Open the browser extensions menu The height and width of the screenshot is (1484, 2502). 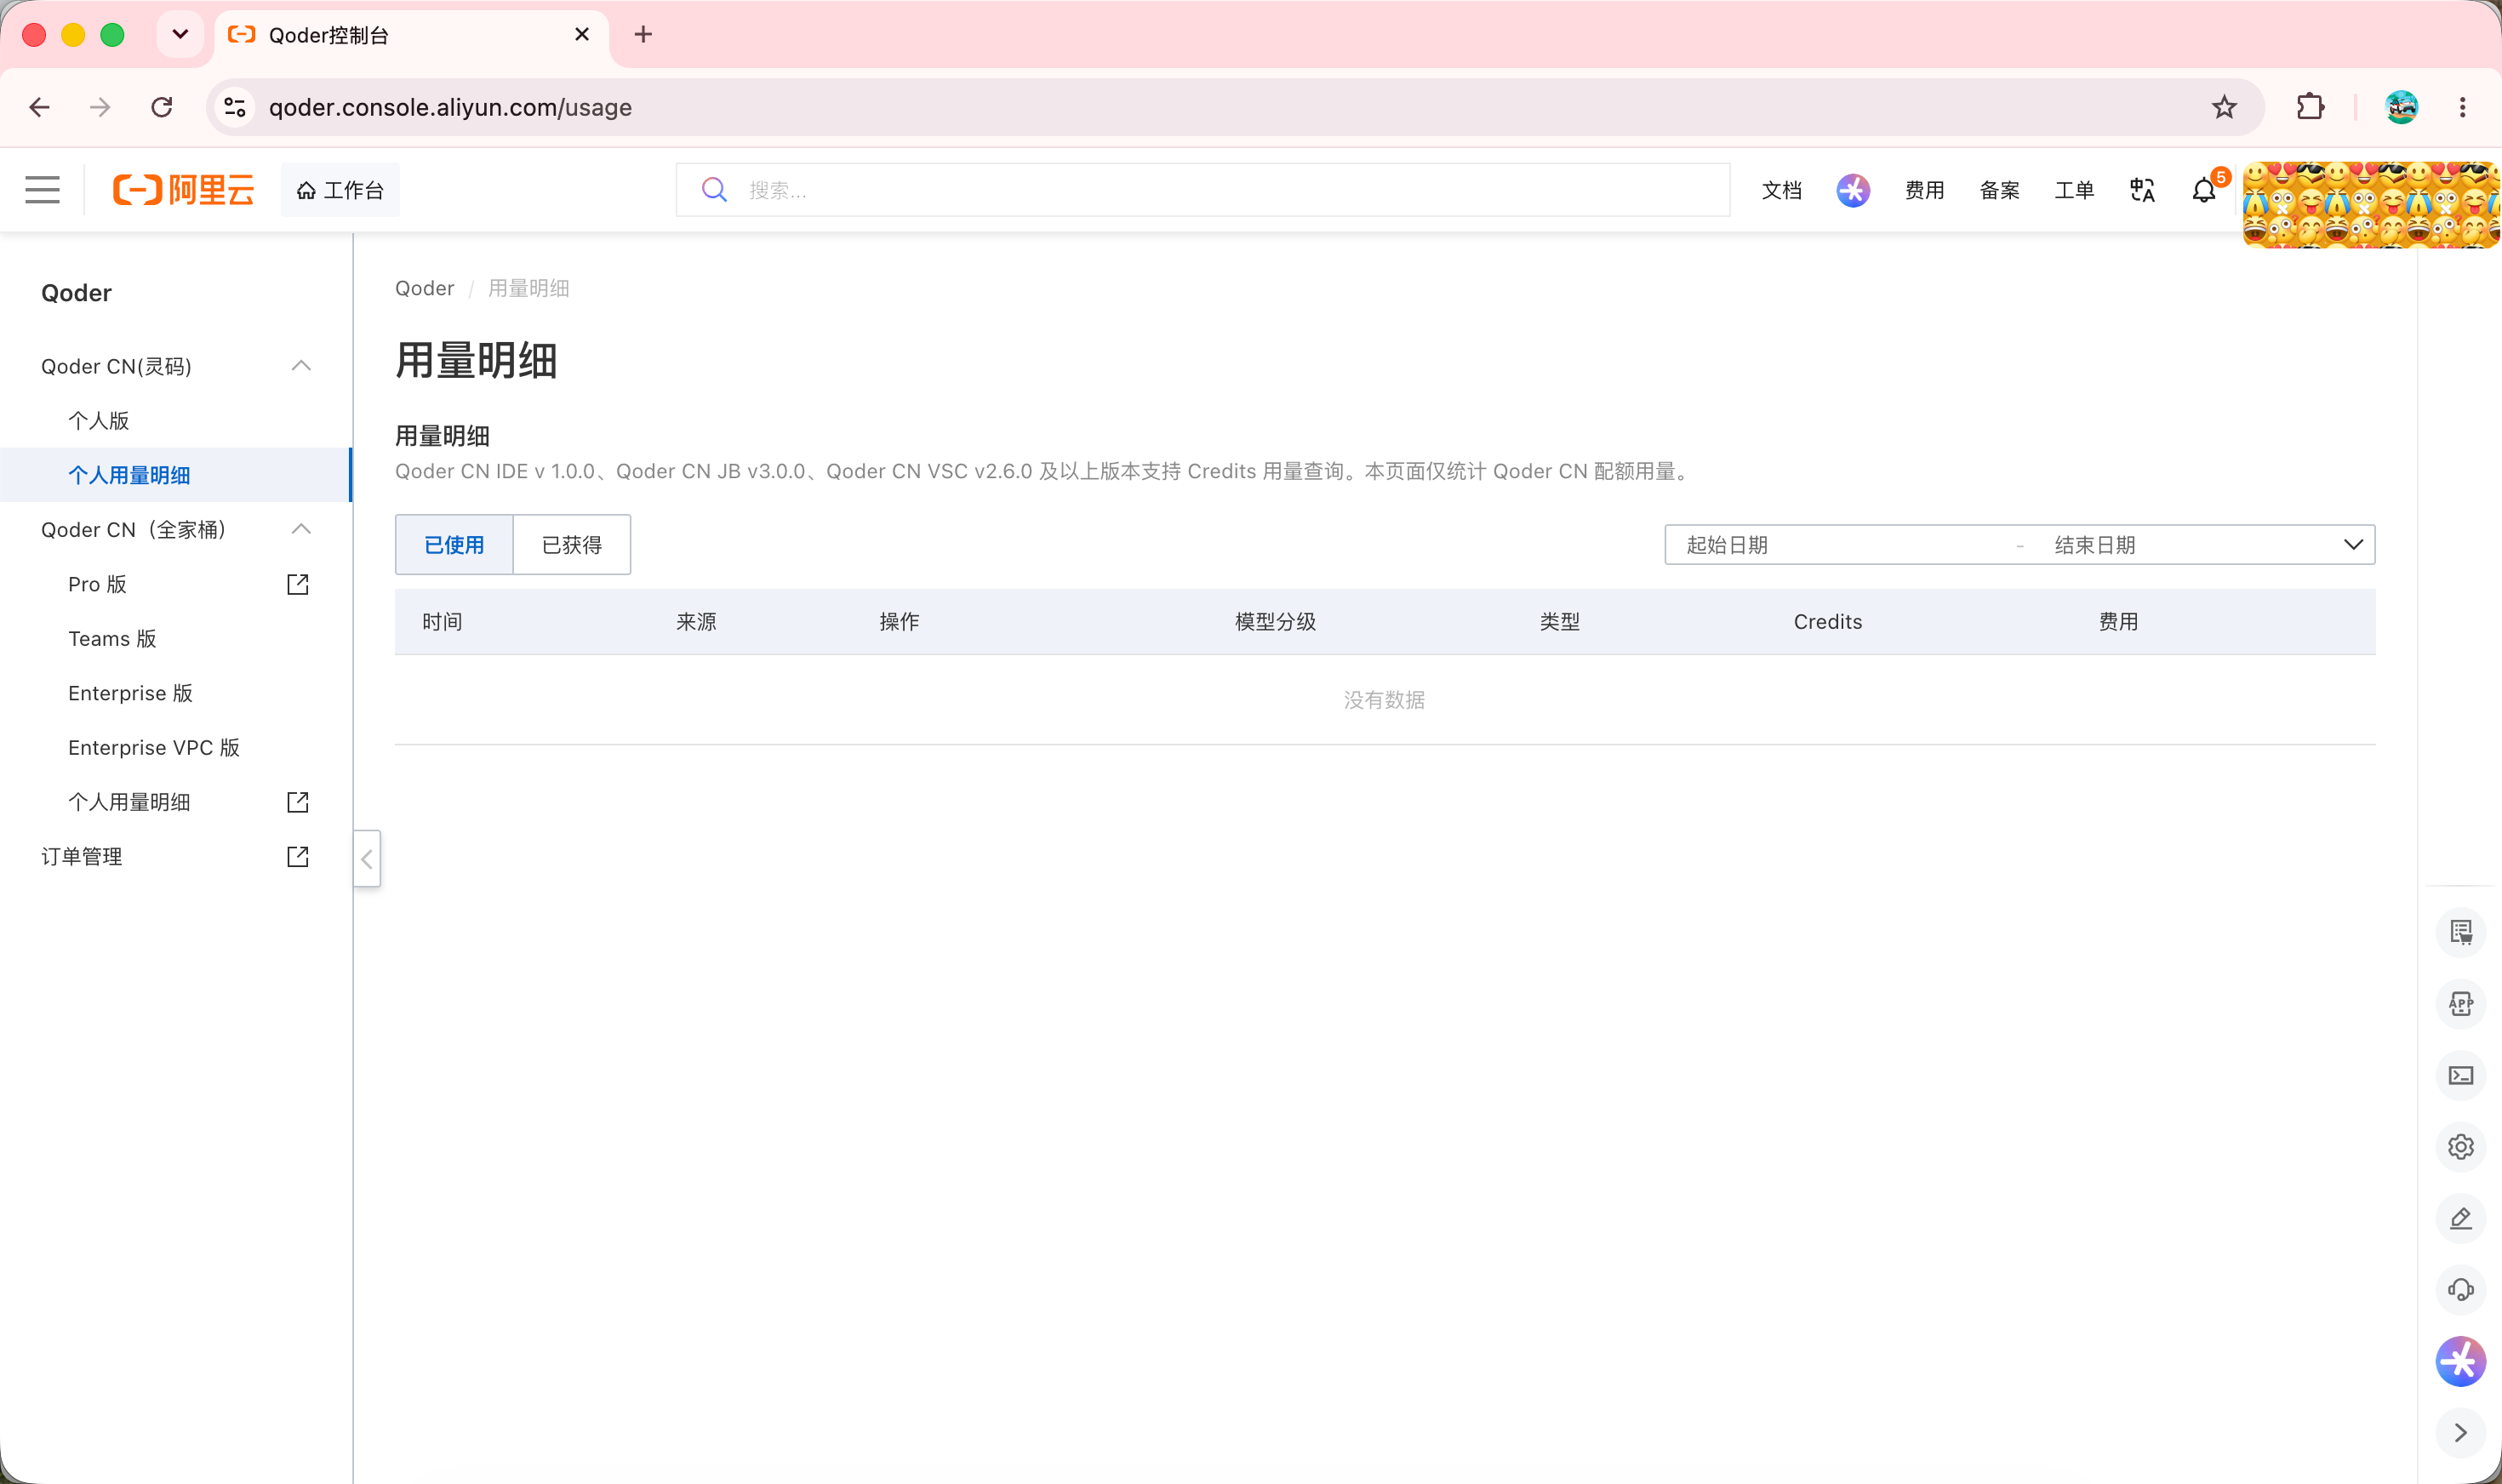(x=2310, y=107)
